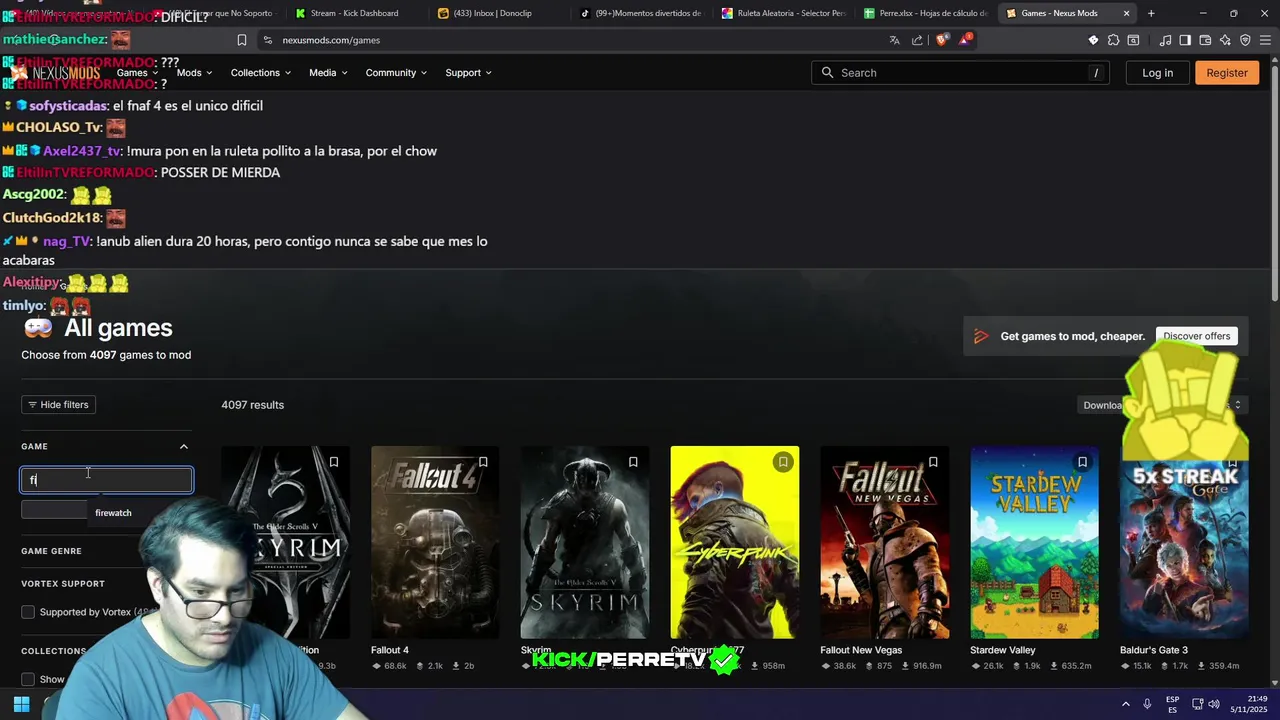This screenshot has width=1280, height=720.
Task: Bookmark the Skyrim Special Edition game card
Action: click(x=334, y=462)
